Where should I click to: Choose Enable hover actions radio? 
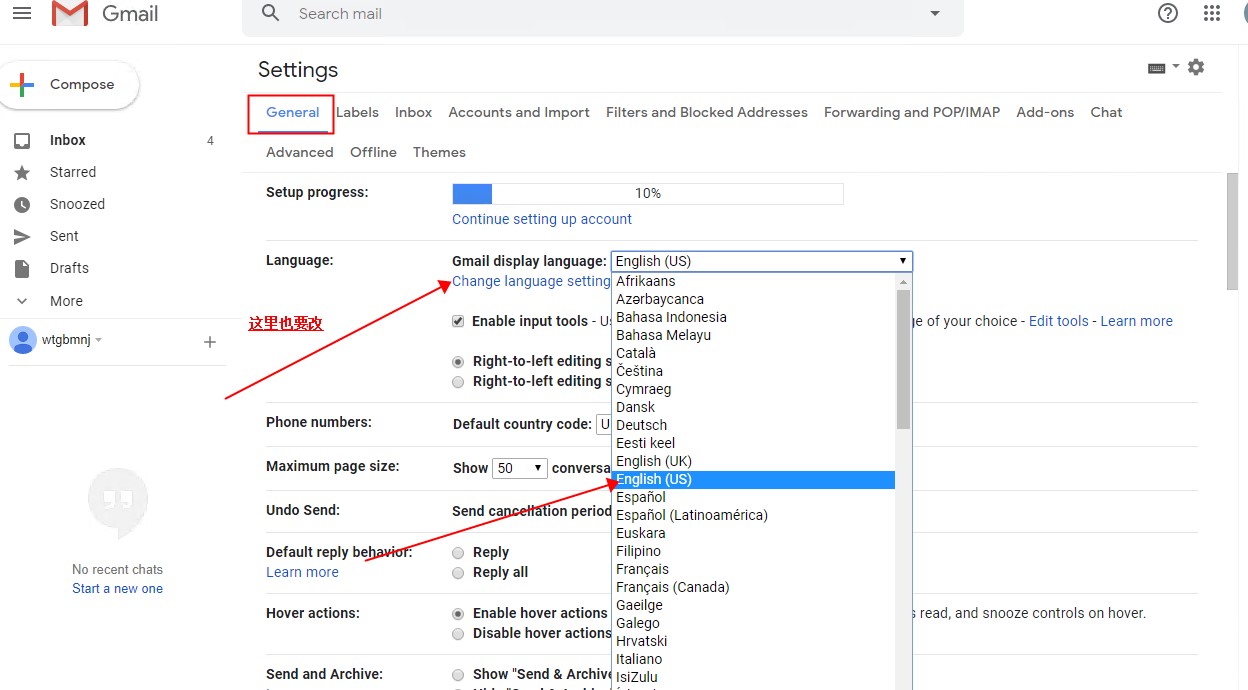click(x=458, y=613)
